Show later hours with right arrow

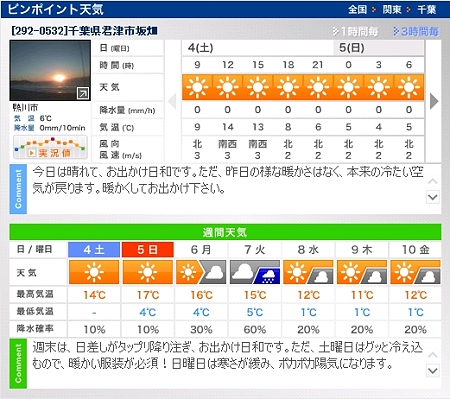coord(434,101)
